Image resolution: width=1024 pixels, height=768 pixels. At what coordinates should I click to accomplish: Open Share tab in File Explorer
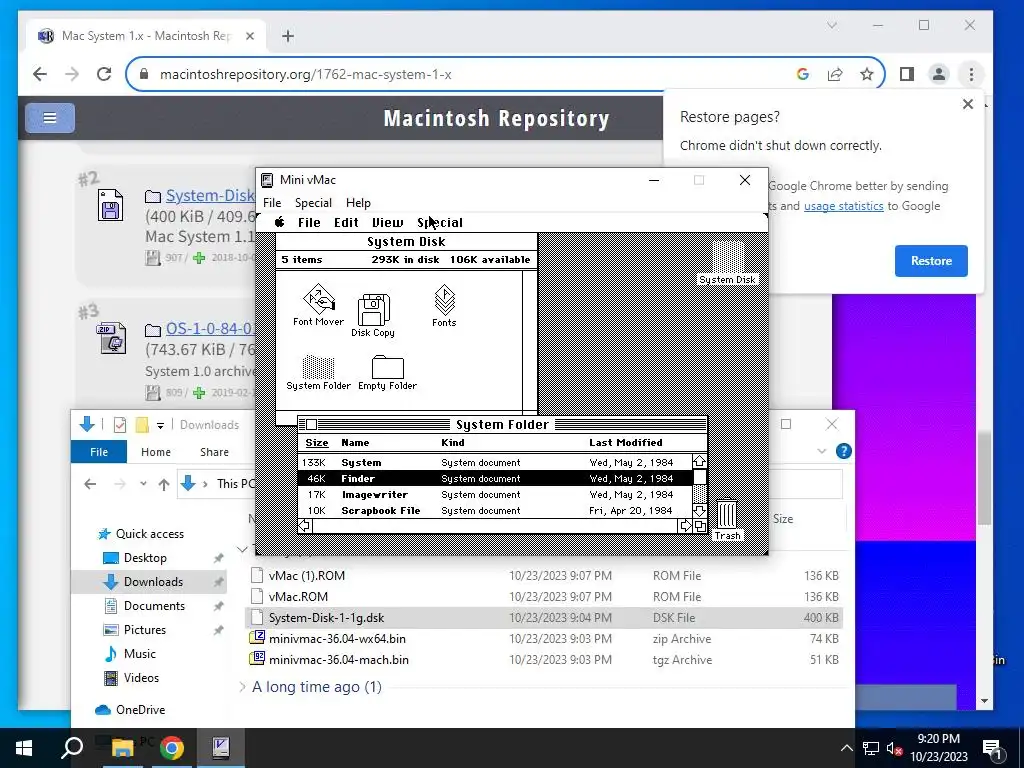(x=214, y=452)
